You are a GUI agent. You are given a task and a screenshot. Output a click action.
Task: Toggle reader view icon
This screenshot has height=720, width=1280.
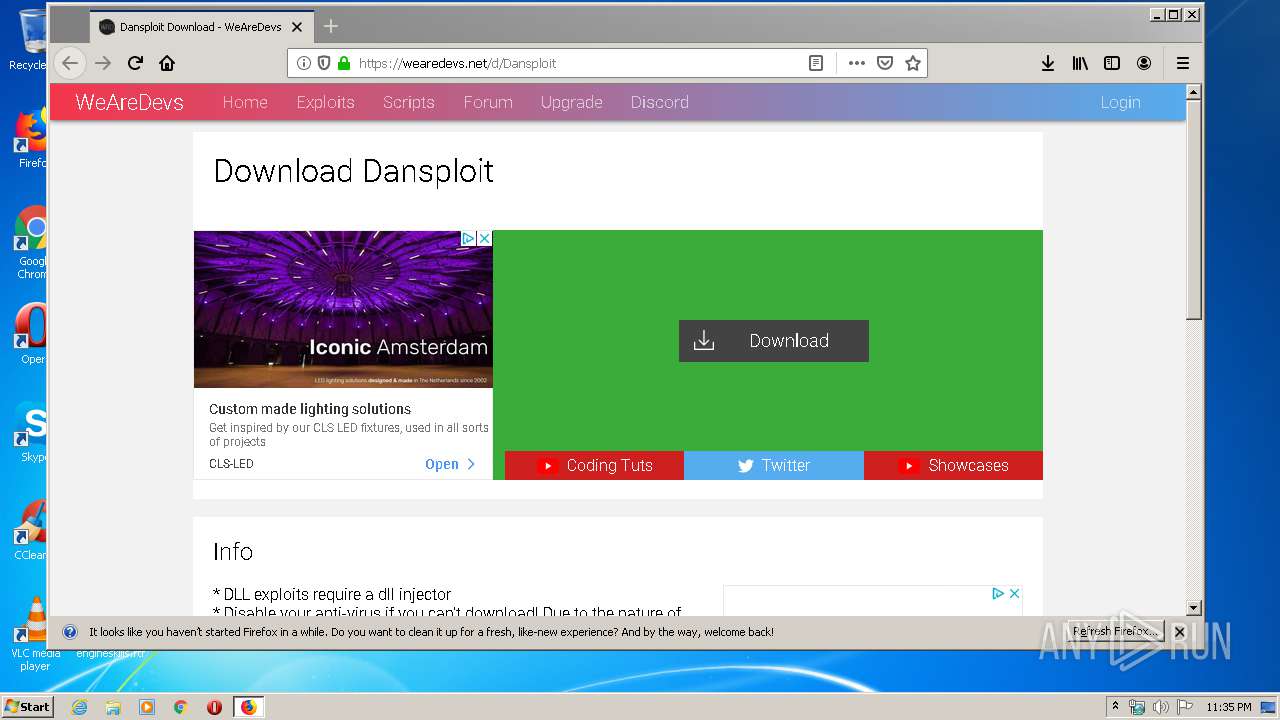(x=816, y=63)
